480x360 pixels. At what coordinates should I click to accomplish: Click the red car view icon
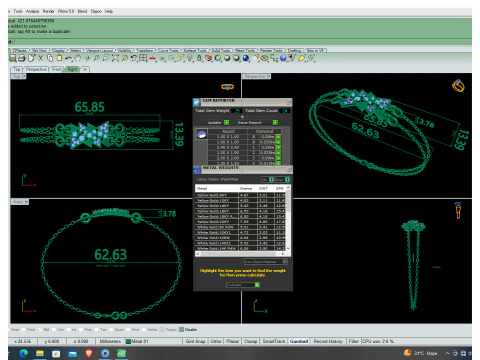(153, 58)
